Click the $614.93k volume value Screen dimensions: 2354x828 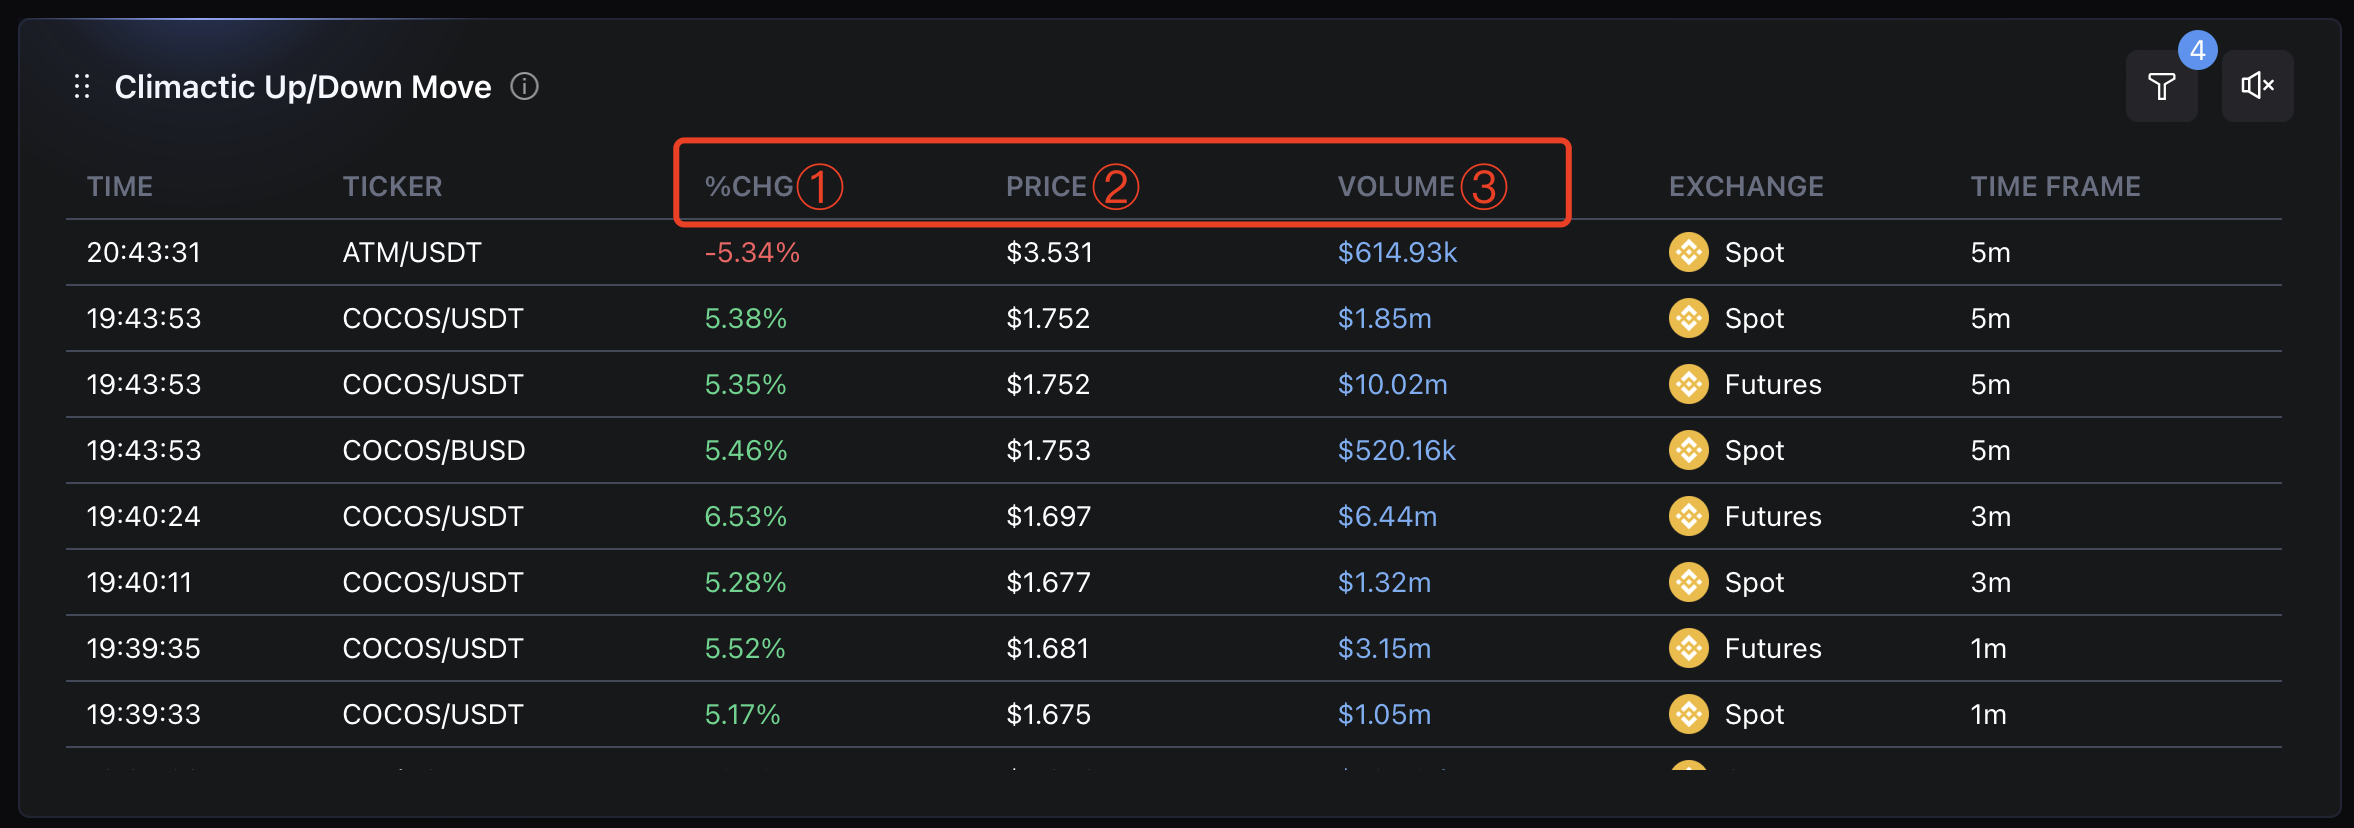pos(1397,252)
